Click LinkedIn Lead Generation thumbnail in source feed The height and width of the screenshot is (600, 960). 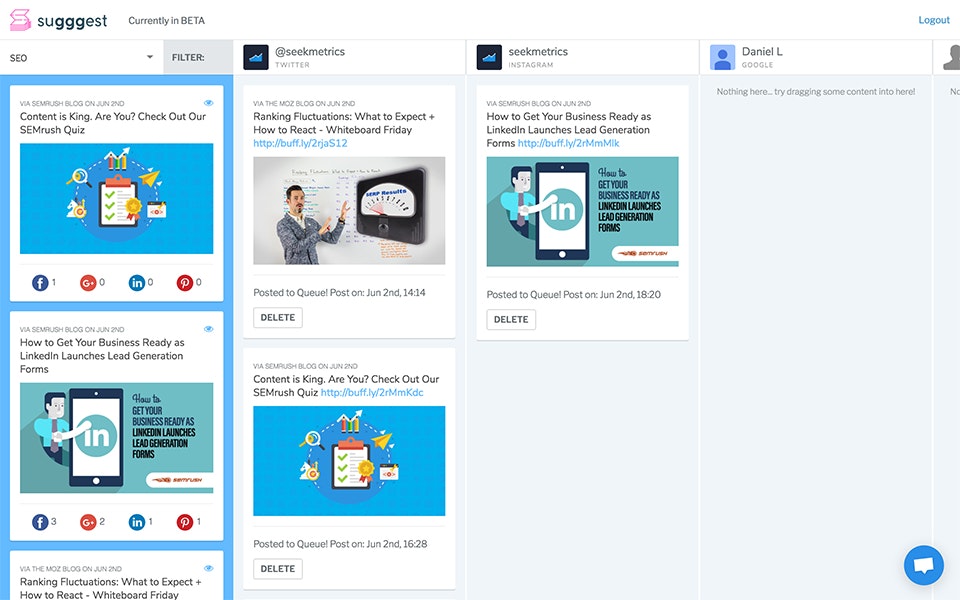[x=116, y=438]
